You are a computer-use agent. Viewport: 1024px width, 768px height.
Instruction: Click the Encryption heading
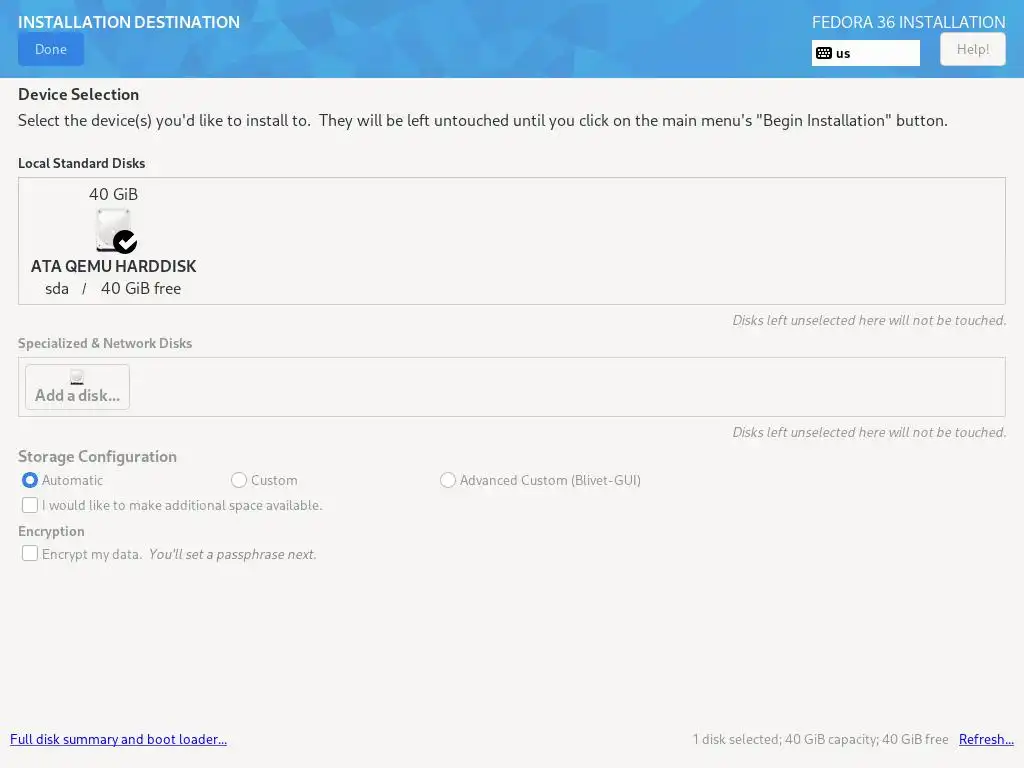(51, 532)
